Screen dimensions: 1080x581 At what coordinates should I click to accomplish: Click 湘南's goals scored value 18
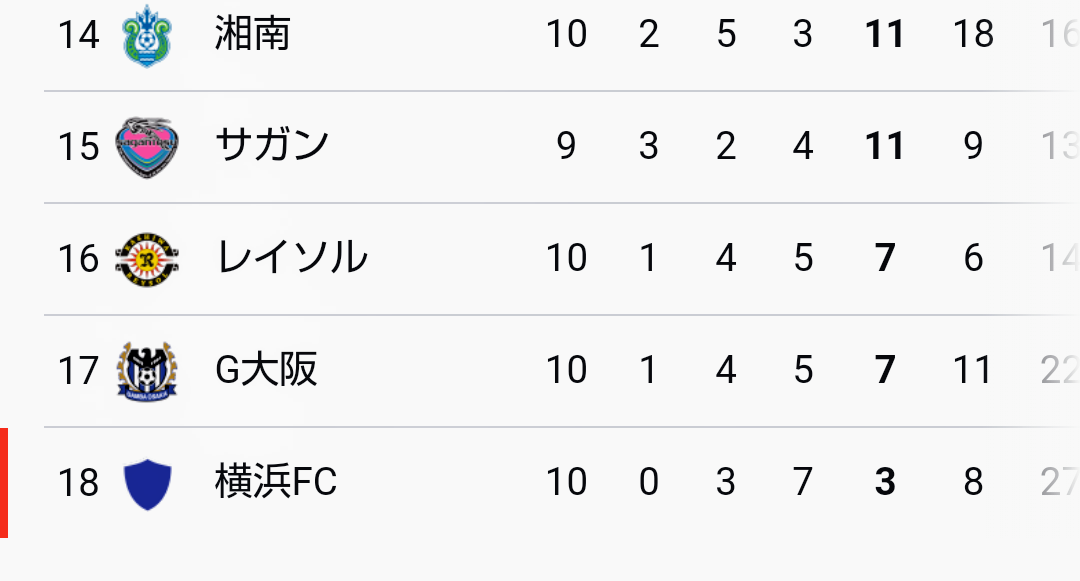point(972,35)
